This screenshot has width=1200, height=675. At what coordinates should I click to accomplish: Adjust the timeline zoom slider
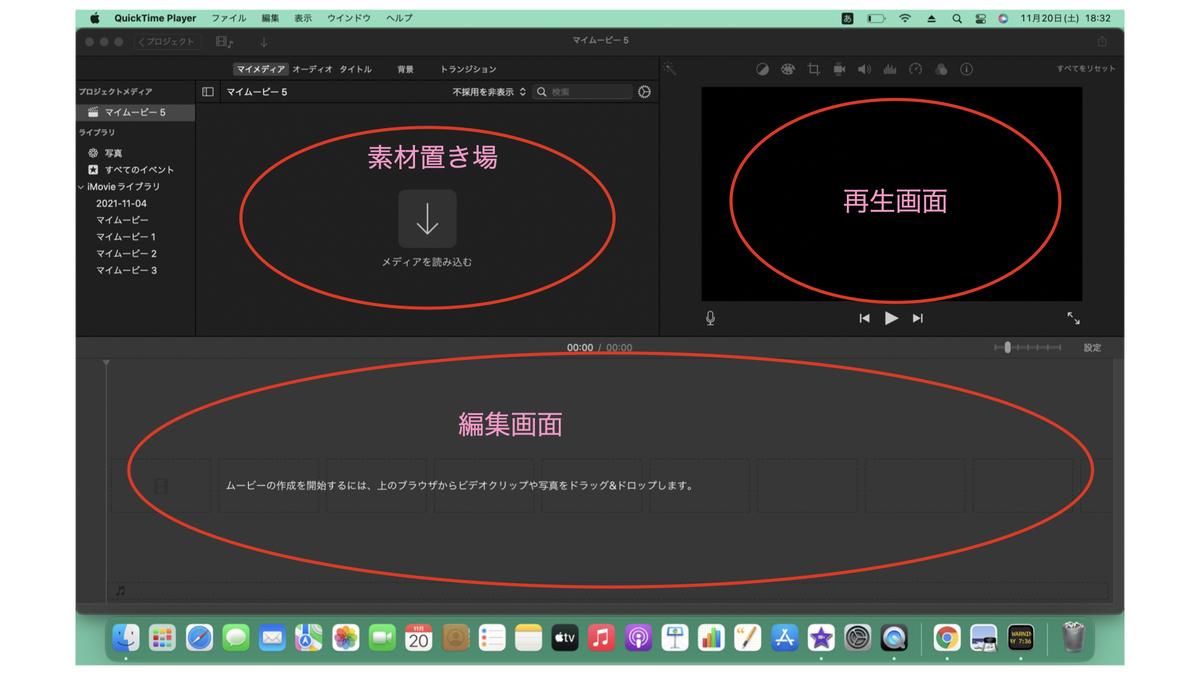pos(1027,347)
